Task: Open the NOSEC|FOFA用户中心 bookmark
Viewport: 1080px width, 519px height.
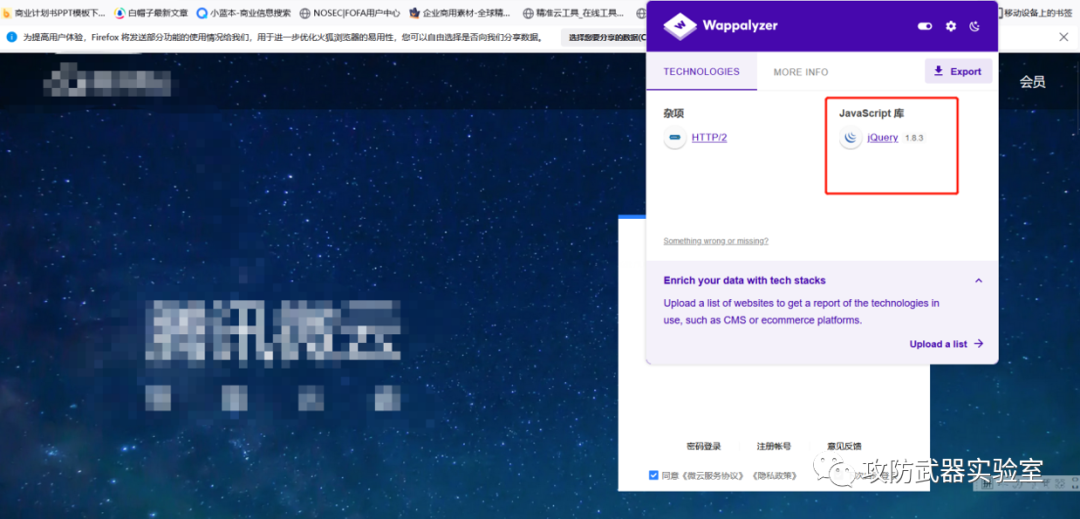Action: pos(349,12)
